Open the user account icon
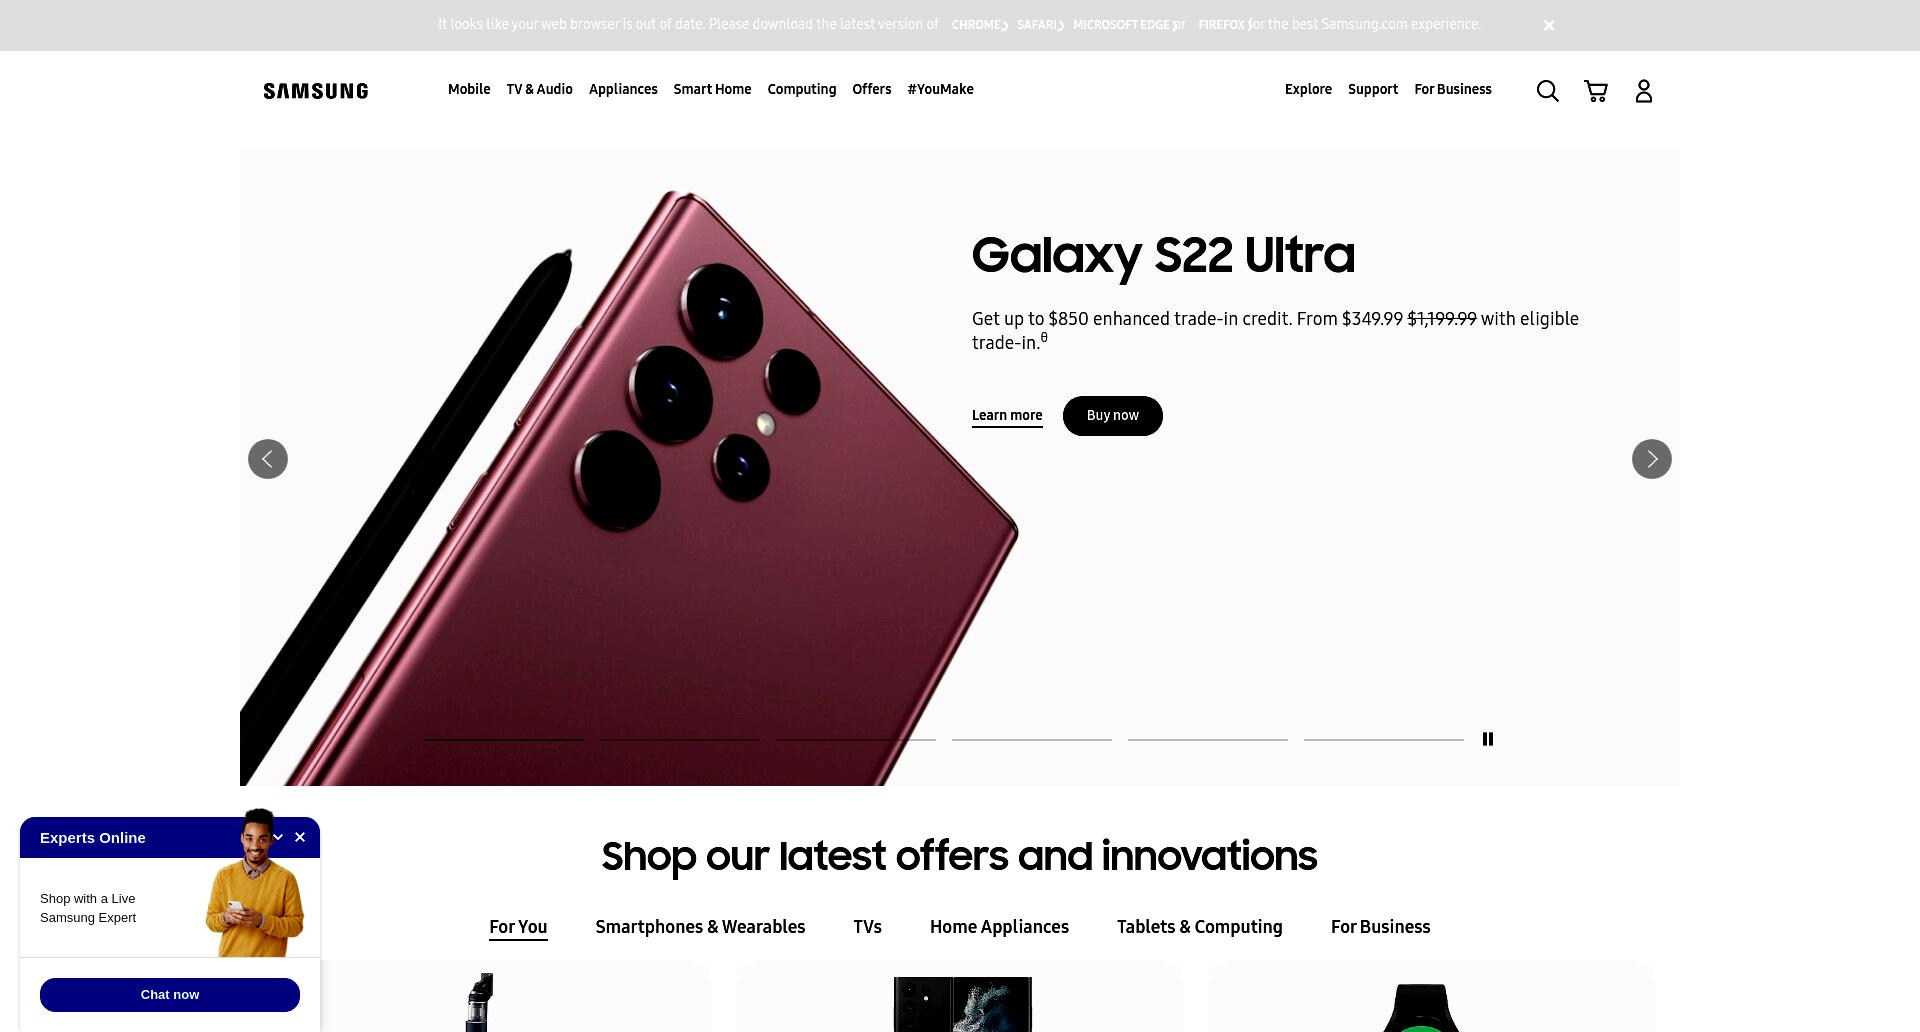Image resolution: width=1920 pixels, height=1032 pixels. (1644, 91)
